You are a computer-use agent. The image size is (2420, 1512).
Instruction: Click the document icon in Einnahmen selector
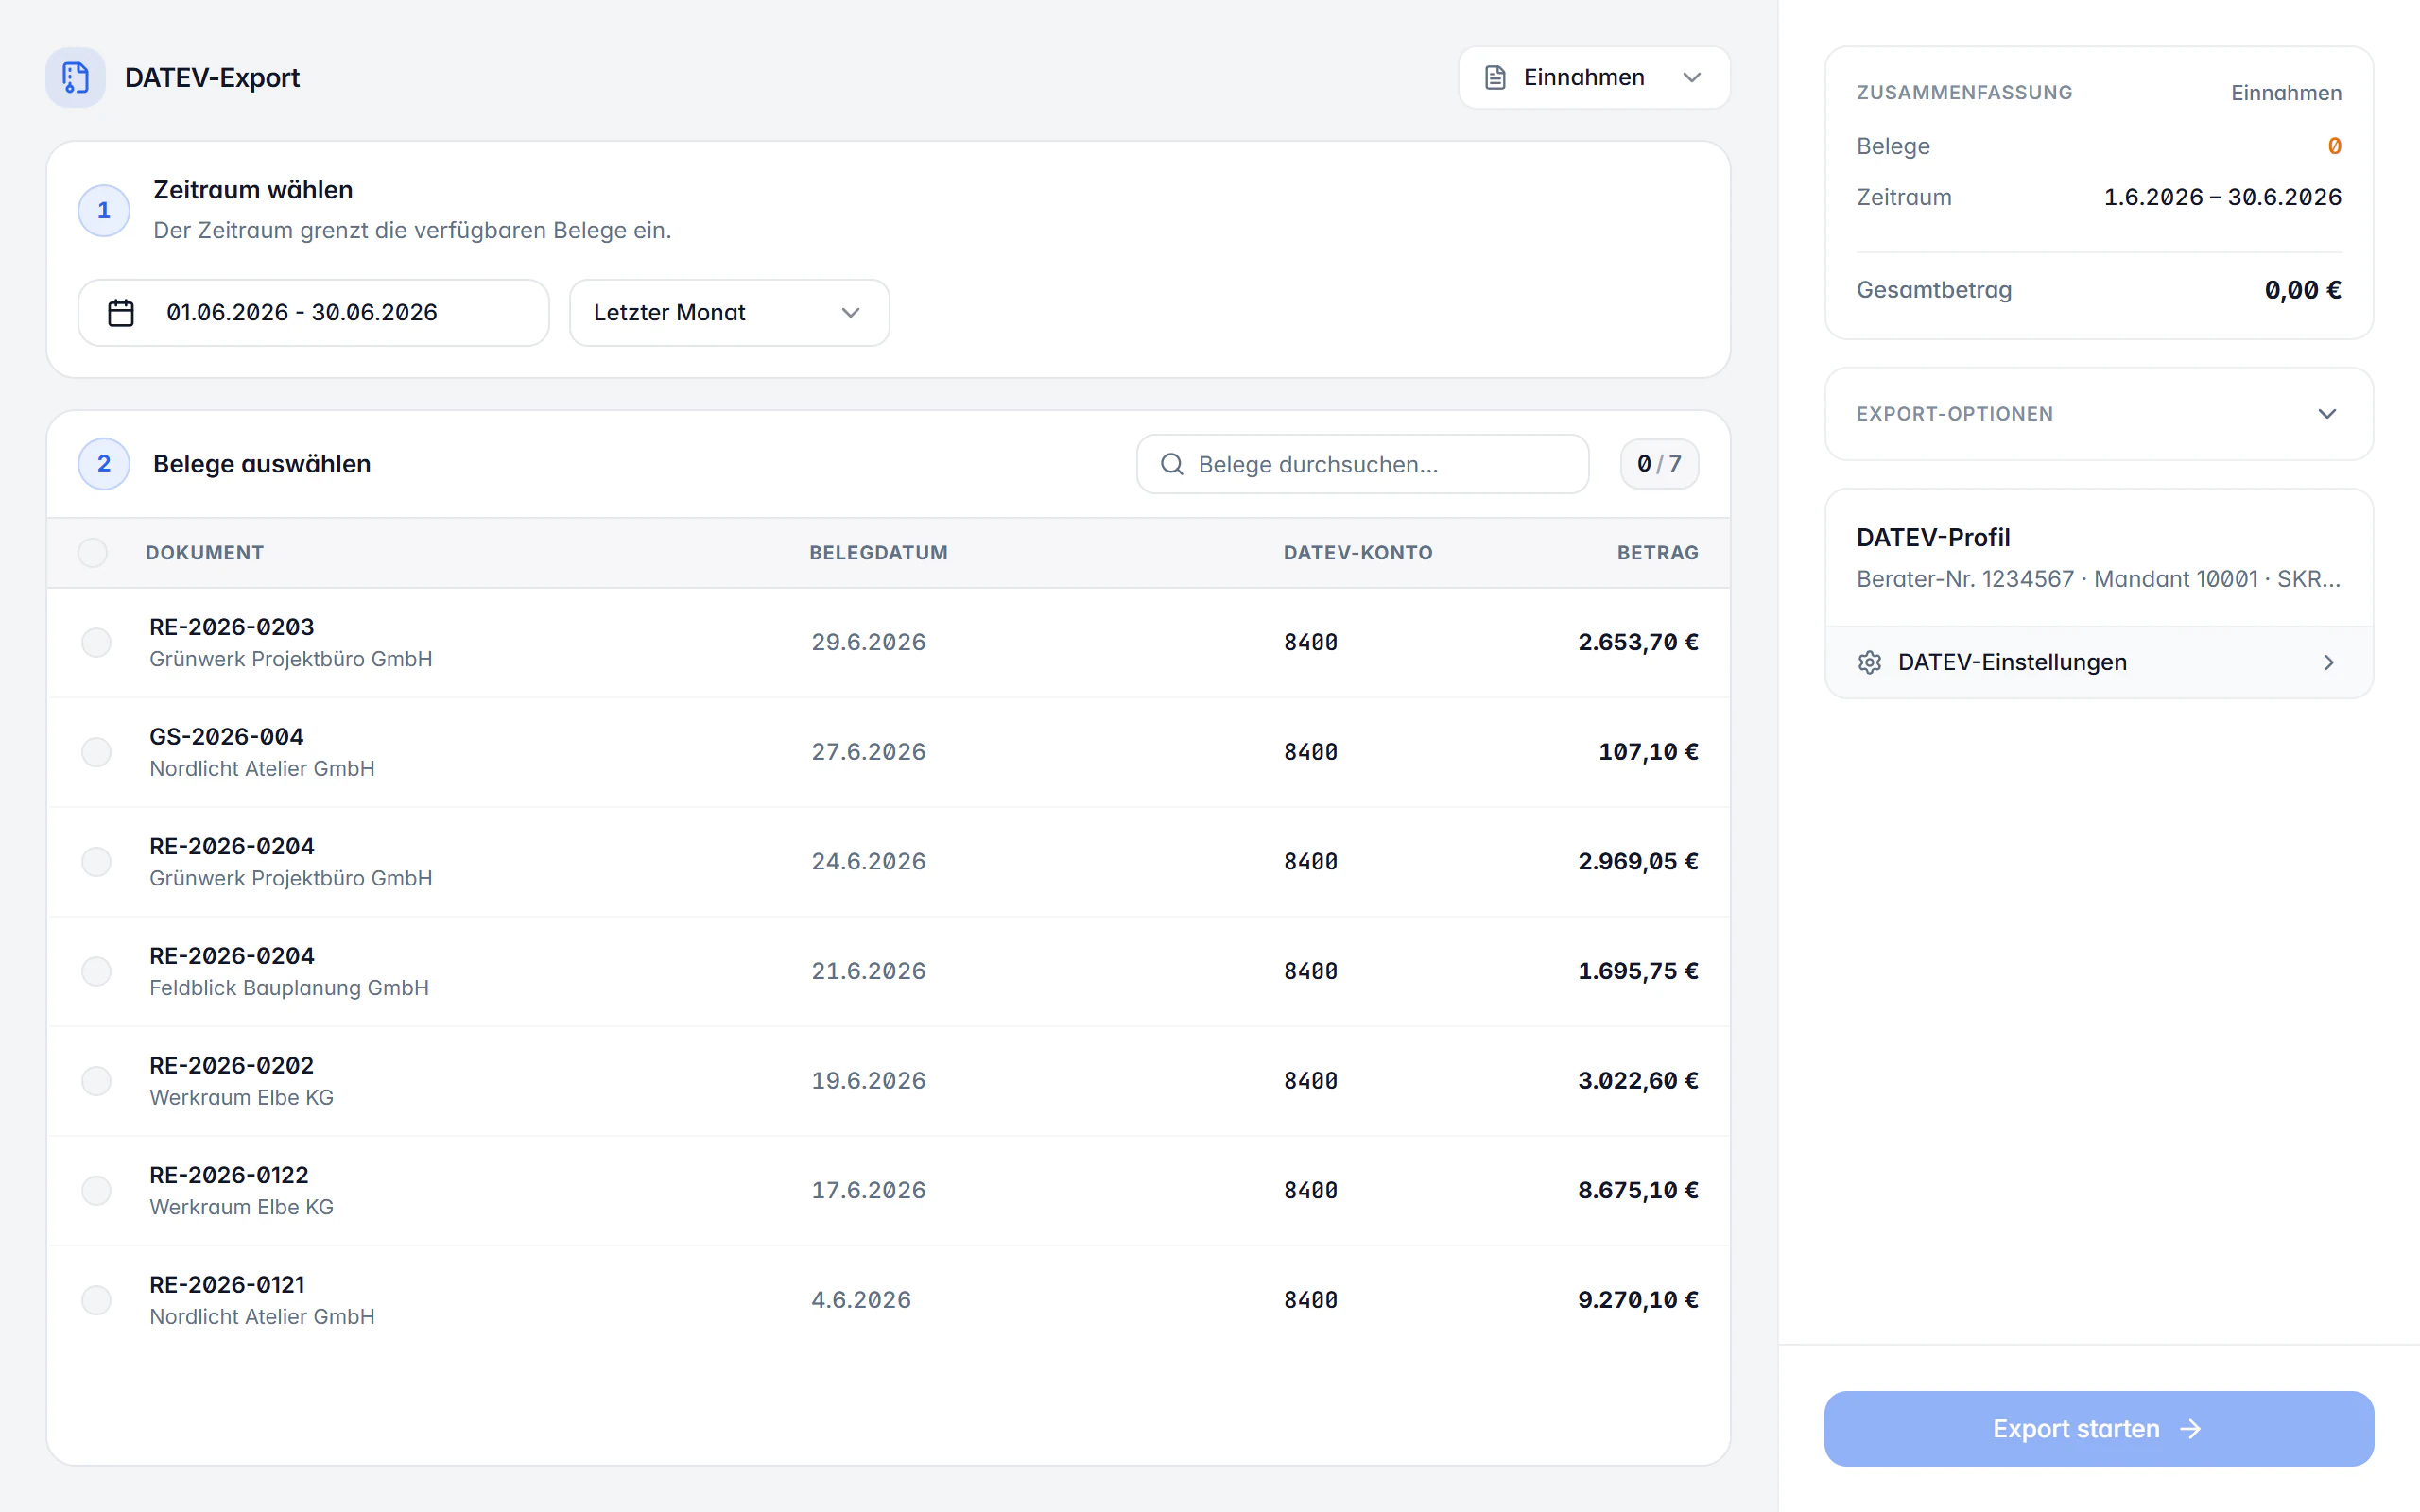click(1495, 77)
